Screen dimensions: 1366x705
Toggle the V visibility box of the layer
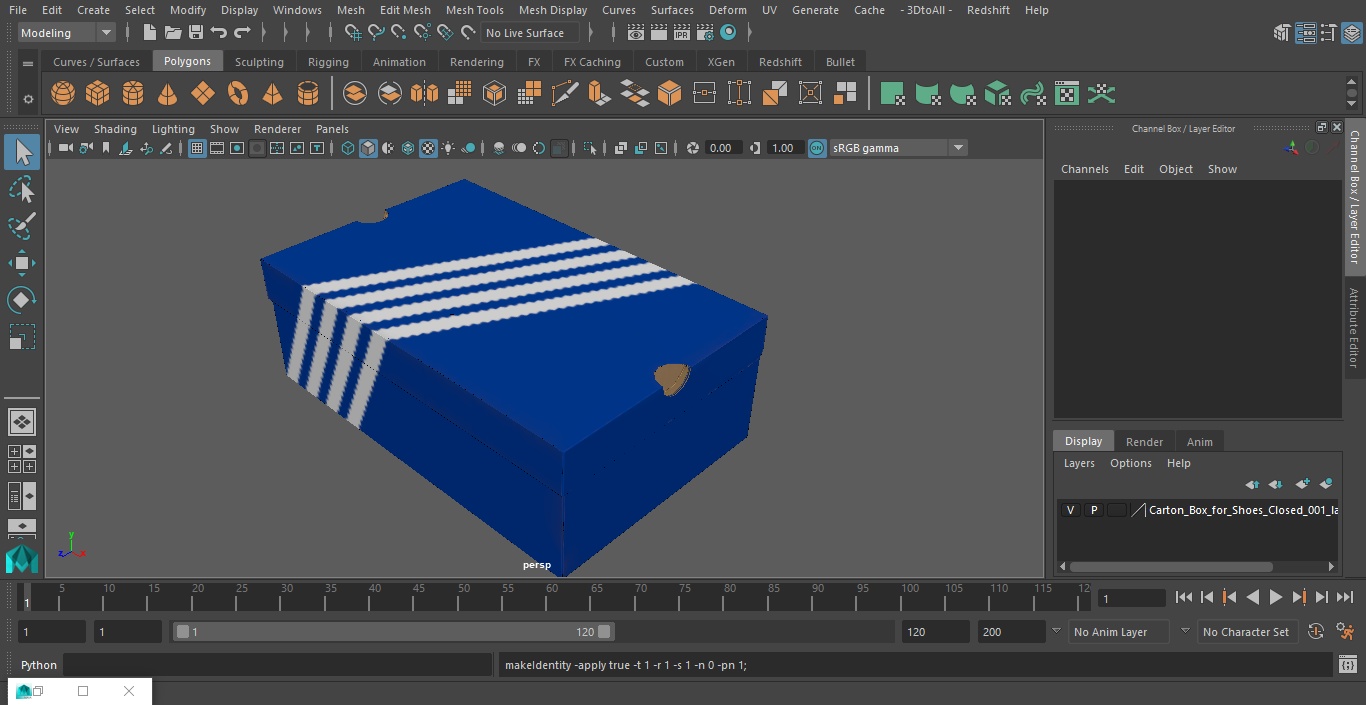(x=1070, y=510)
